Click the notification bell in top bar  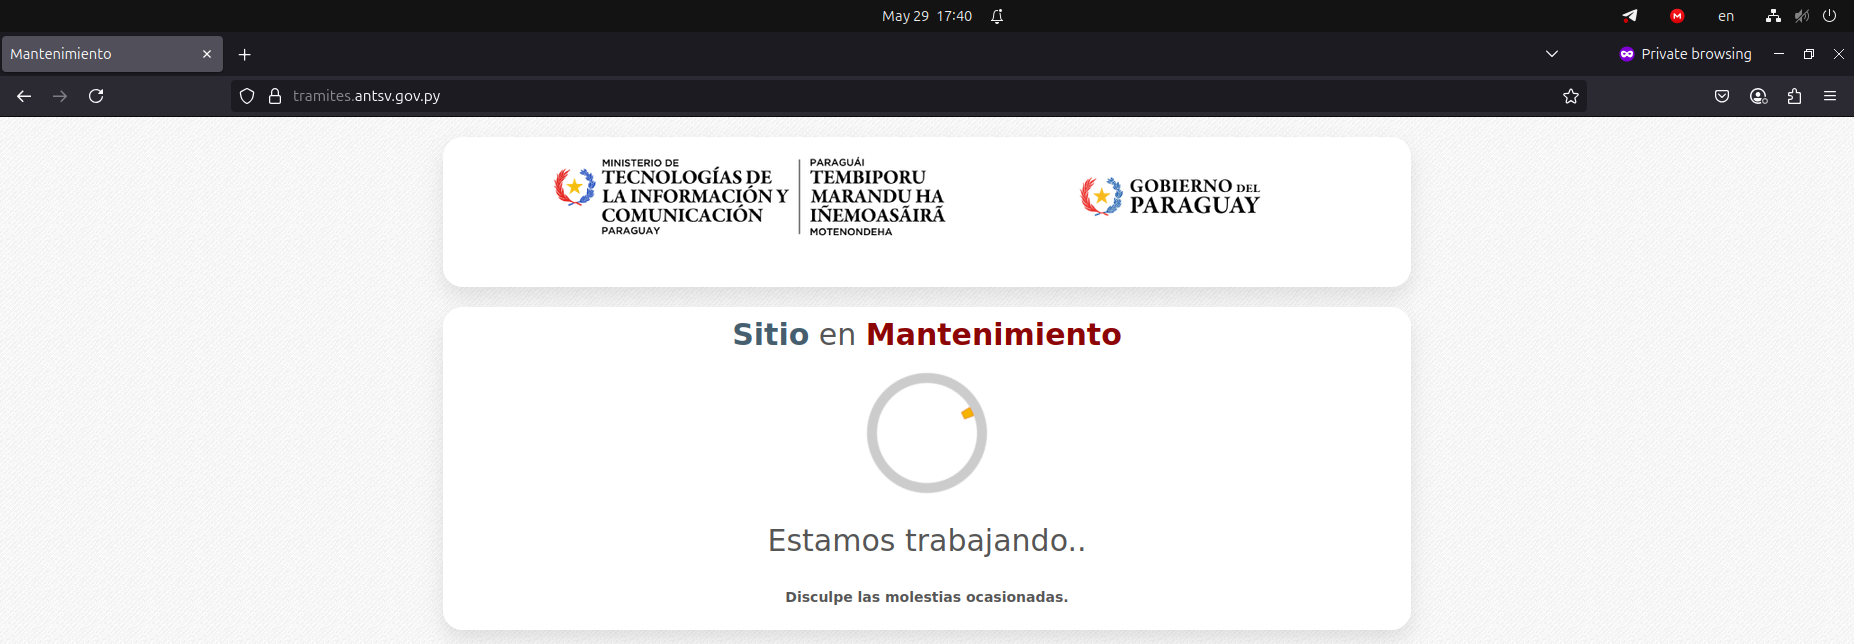click(x=997, y=16)
